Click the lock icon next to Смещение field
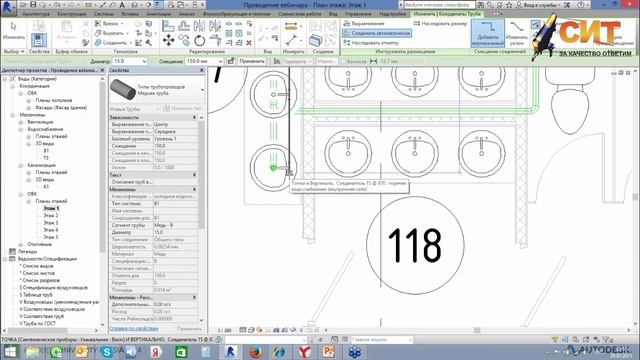This screenshot has height=360, width=640. point(231,61)
